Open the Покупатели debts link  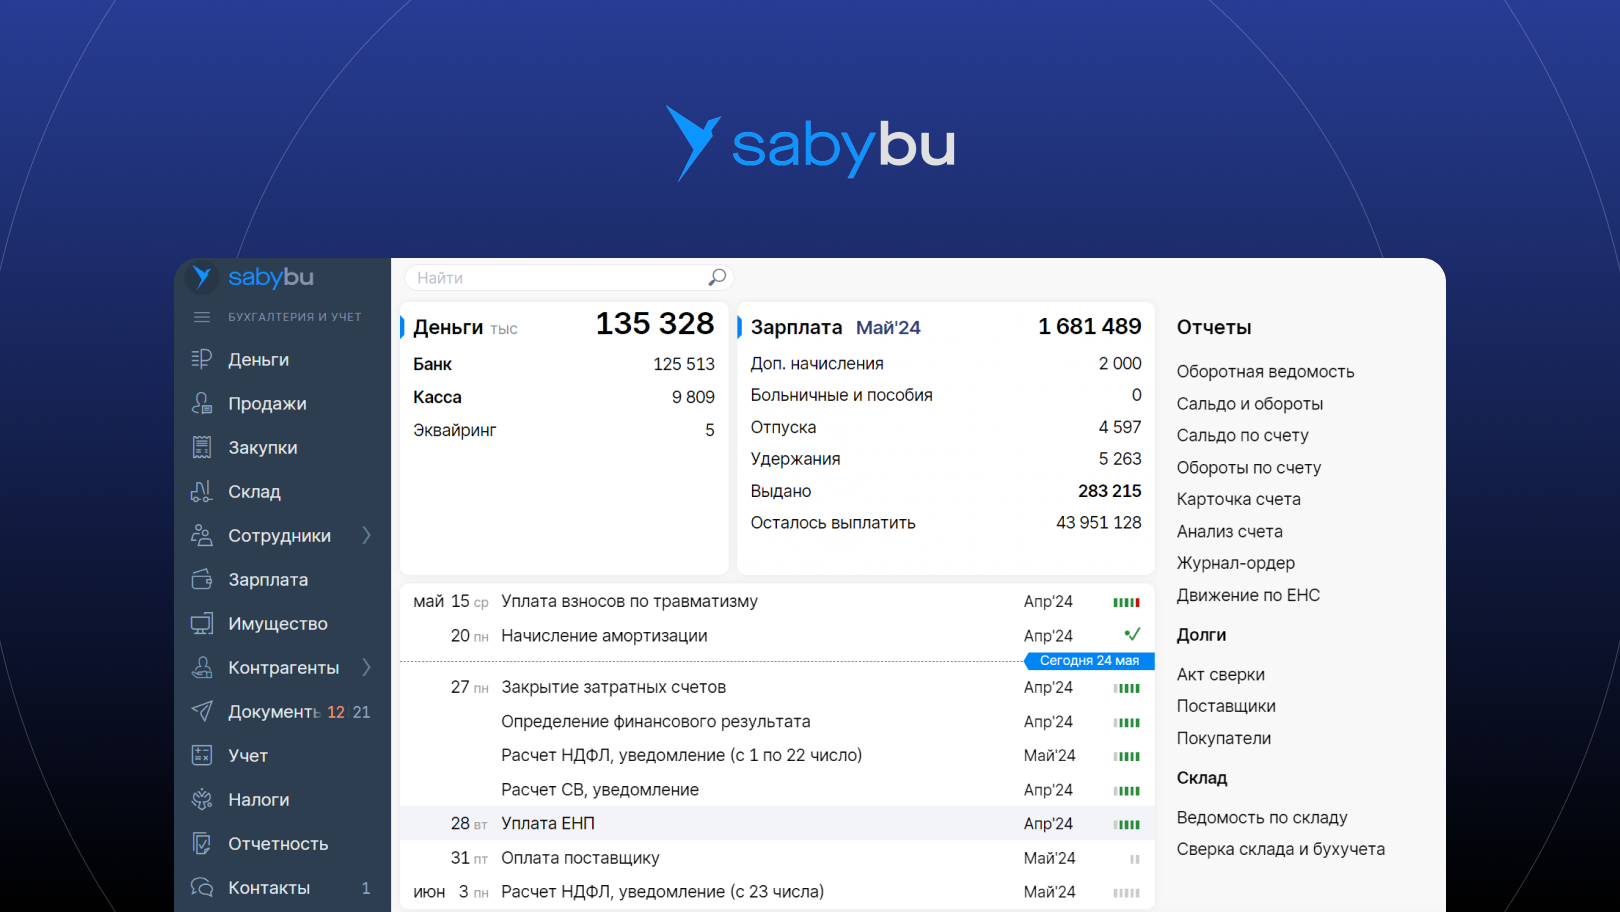click(1224, 738)
